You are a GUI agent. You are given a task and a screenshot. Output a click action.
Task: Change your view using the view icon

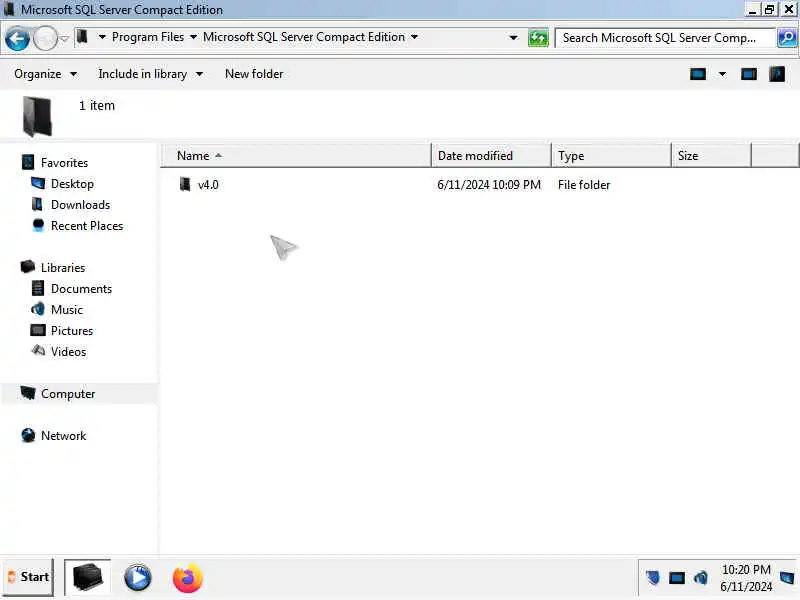(x=698, y=74)
